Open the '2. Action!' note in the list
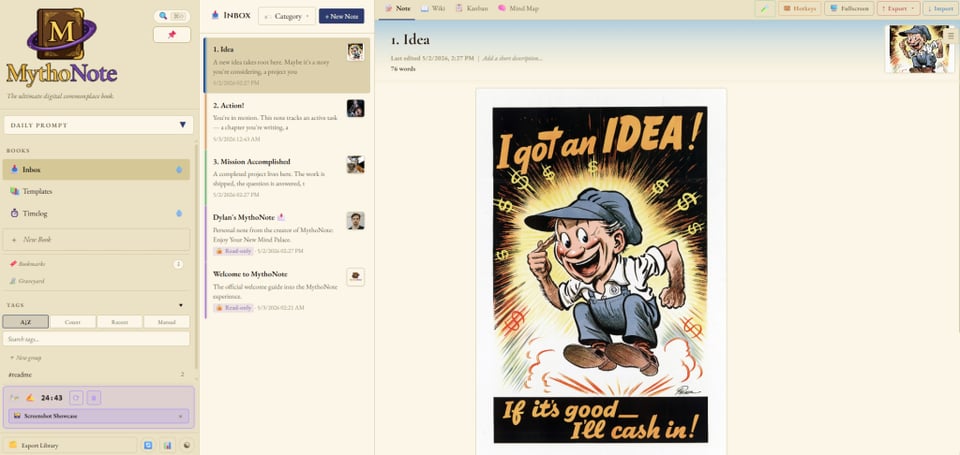The height and width of the screenshot is (455, 960). click(287, 121)
